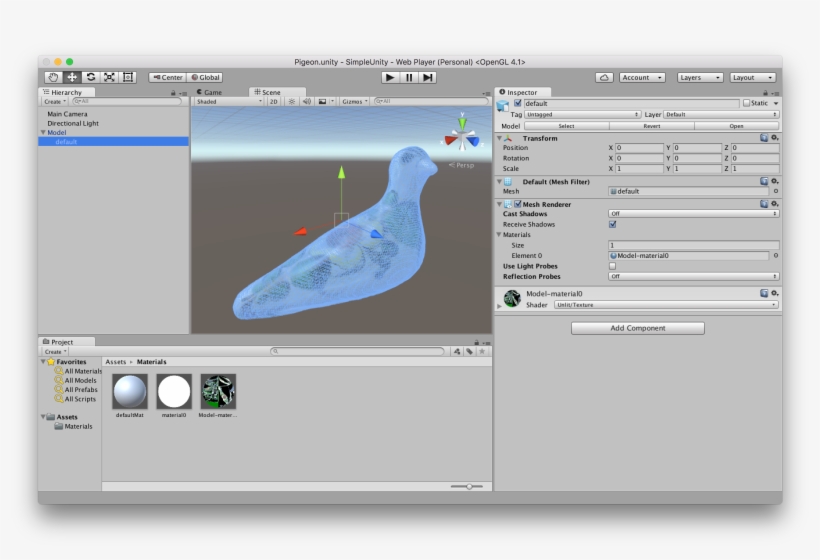Check the Static checkbox

[746, 103]
